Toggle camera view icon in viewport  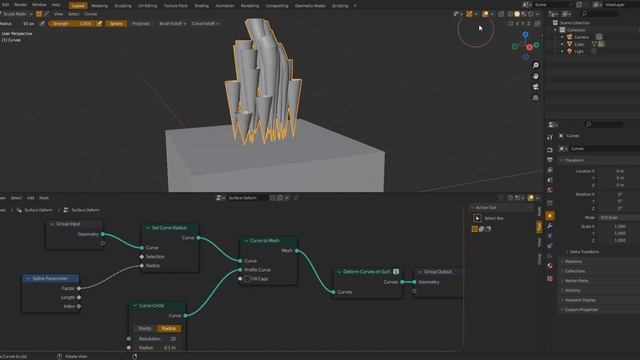pyautogui.click(x=536, y=87)
